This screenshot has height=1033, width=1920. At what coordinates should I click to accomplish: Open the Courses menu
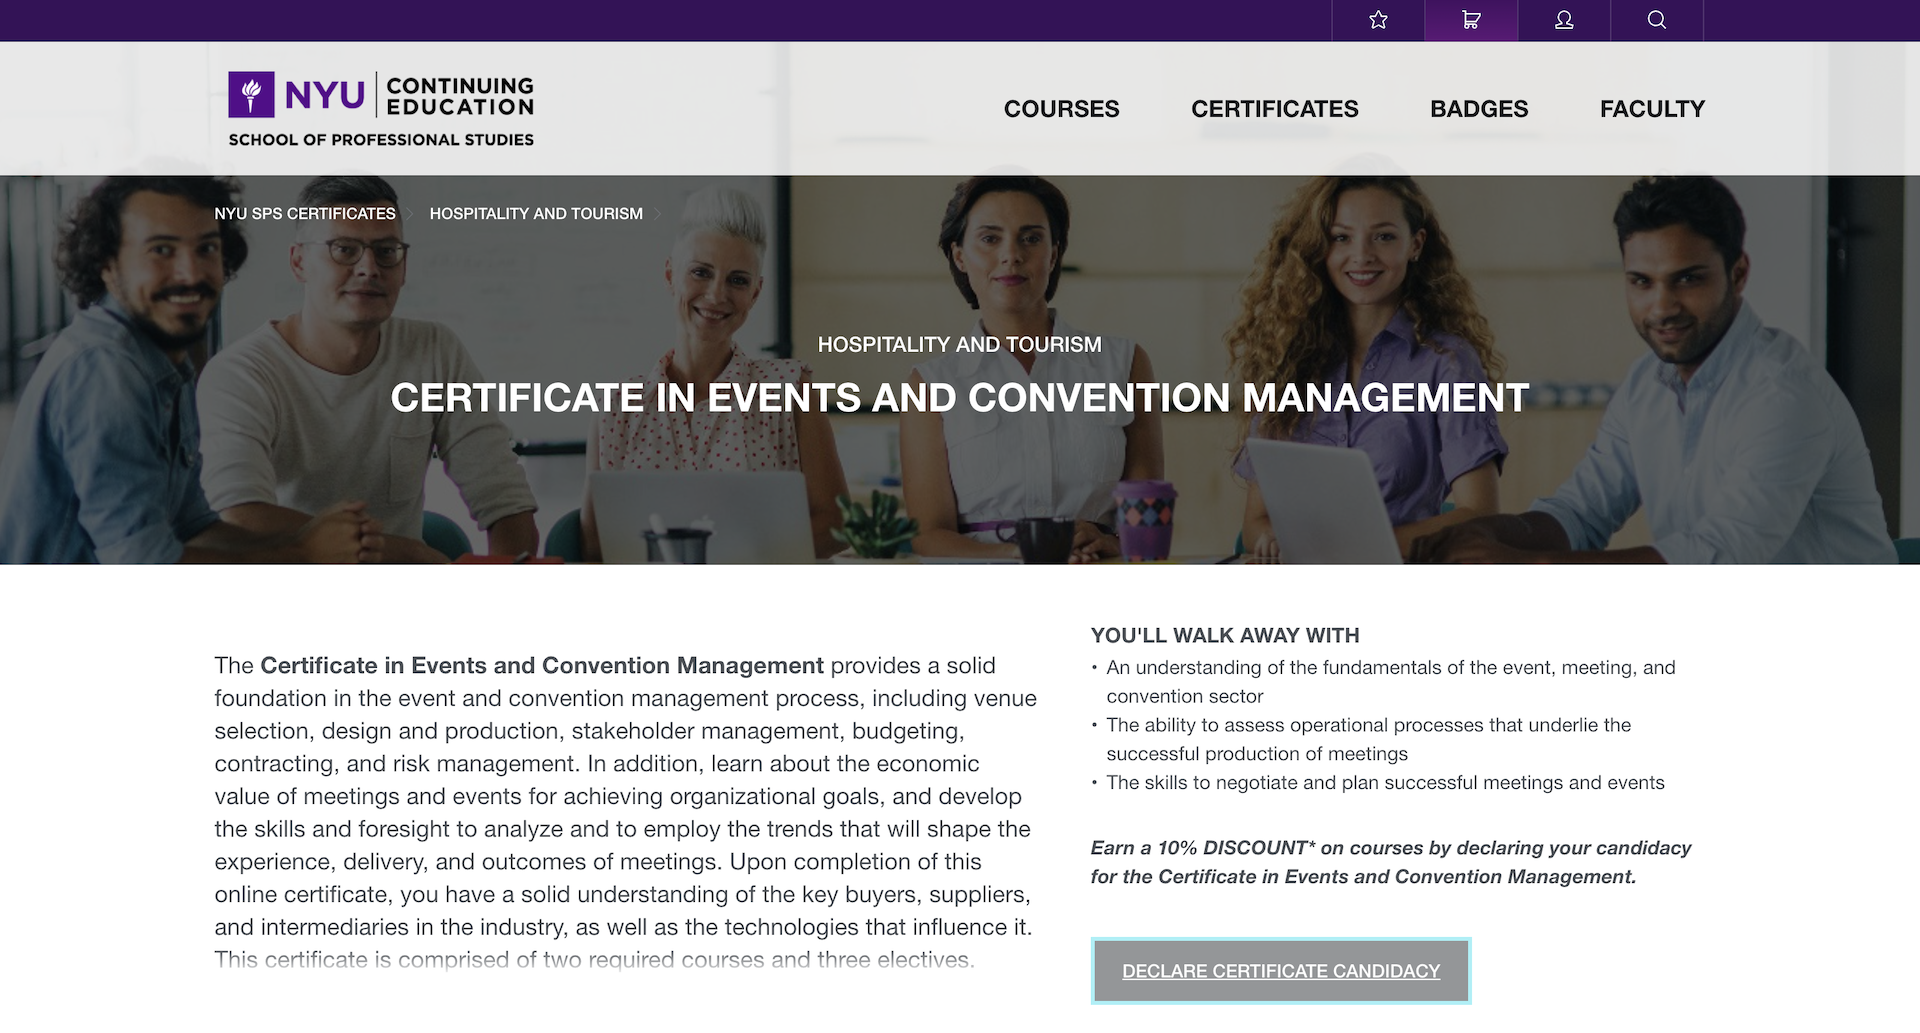click(1061, 109)
